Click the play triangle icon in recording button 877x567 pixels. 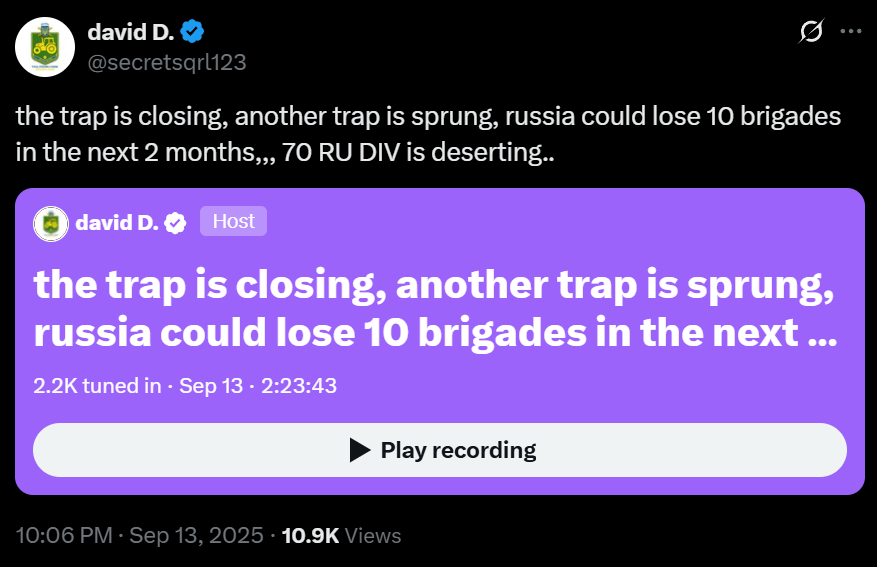point(360,450)
